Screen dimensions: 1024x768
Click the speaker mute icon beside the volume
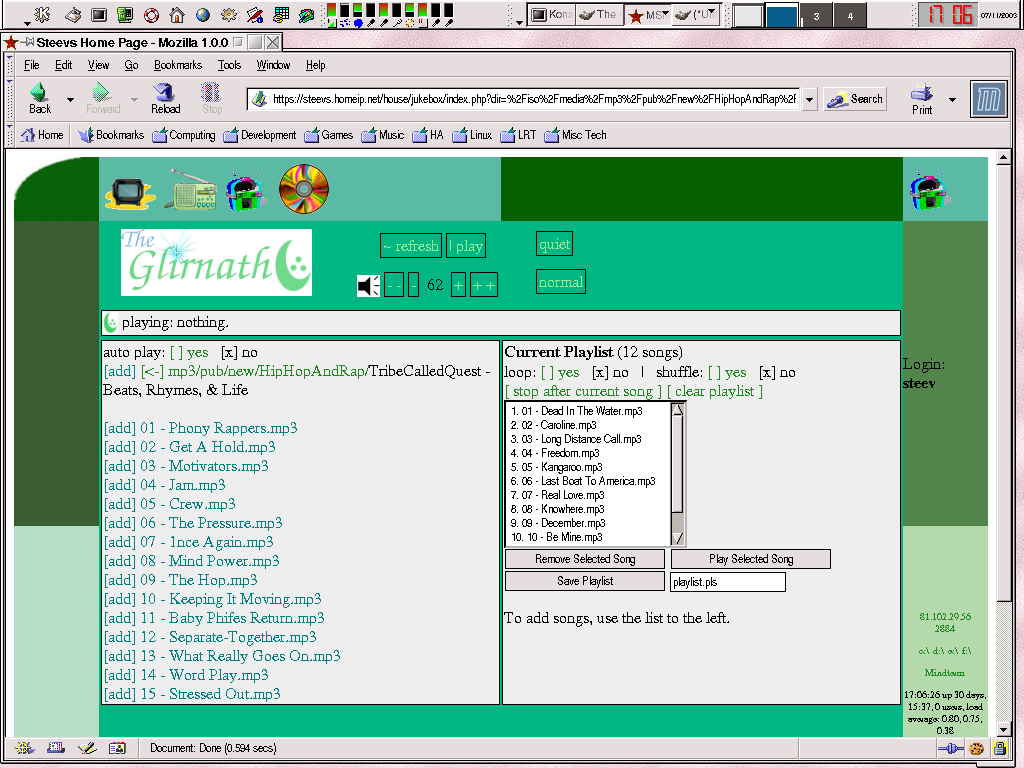tap(368, 285)
